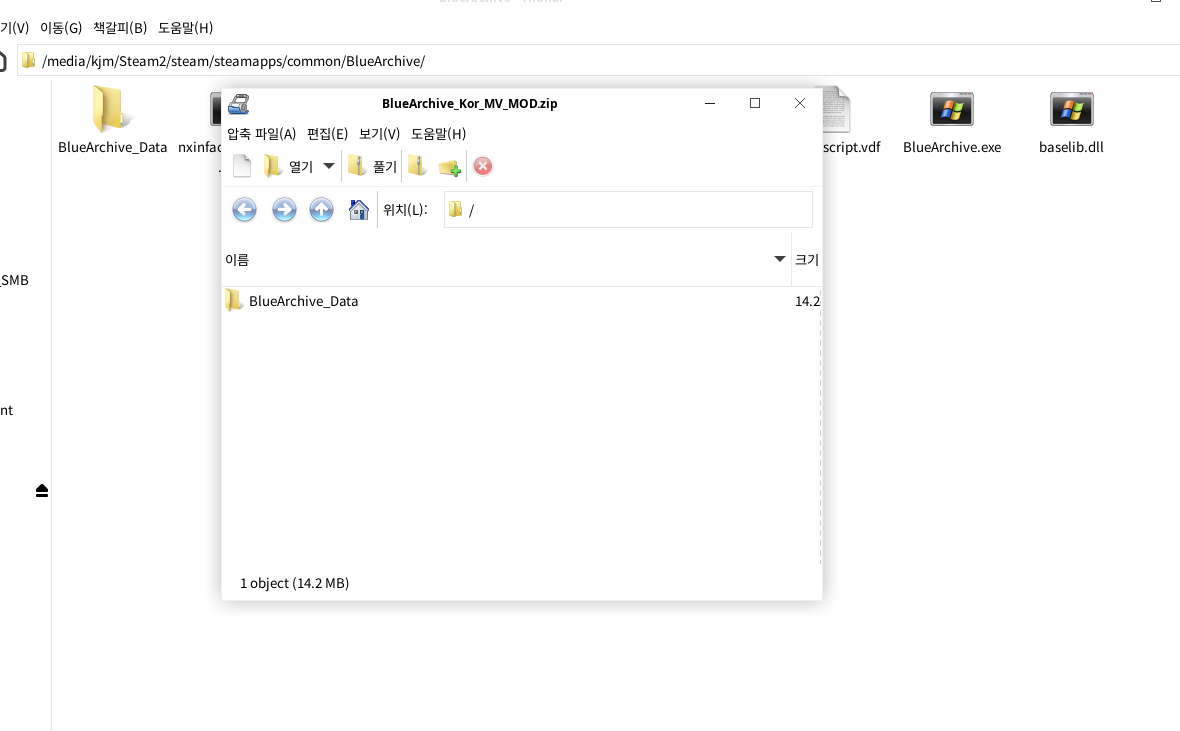Select baselib.dll in the file manager
The height and width of the screenshot is (731, 1180).
(1072, 123)
